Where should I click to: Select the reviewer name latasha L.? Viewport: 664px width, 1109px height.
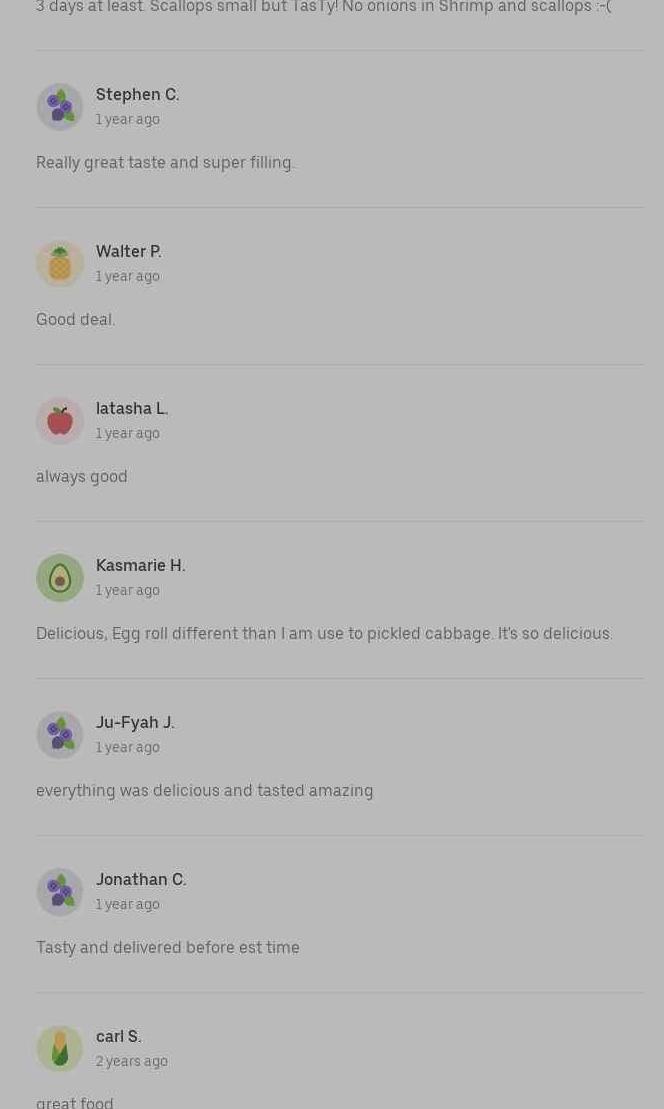(x=132, y=408)
